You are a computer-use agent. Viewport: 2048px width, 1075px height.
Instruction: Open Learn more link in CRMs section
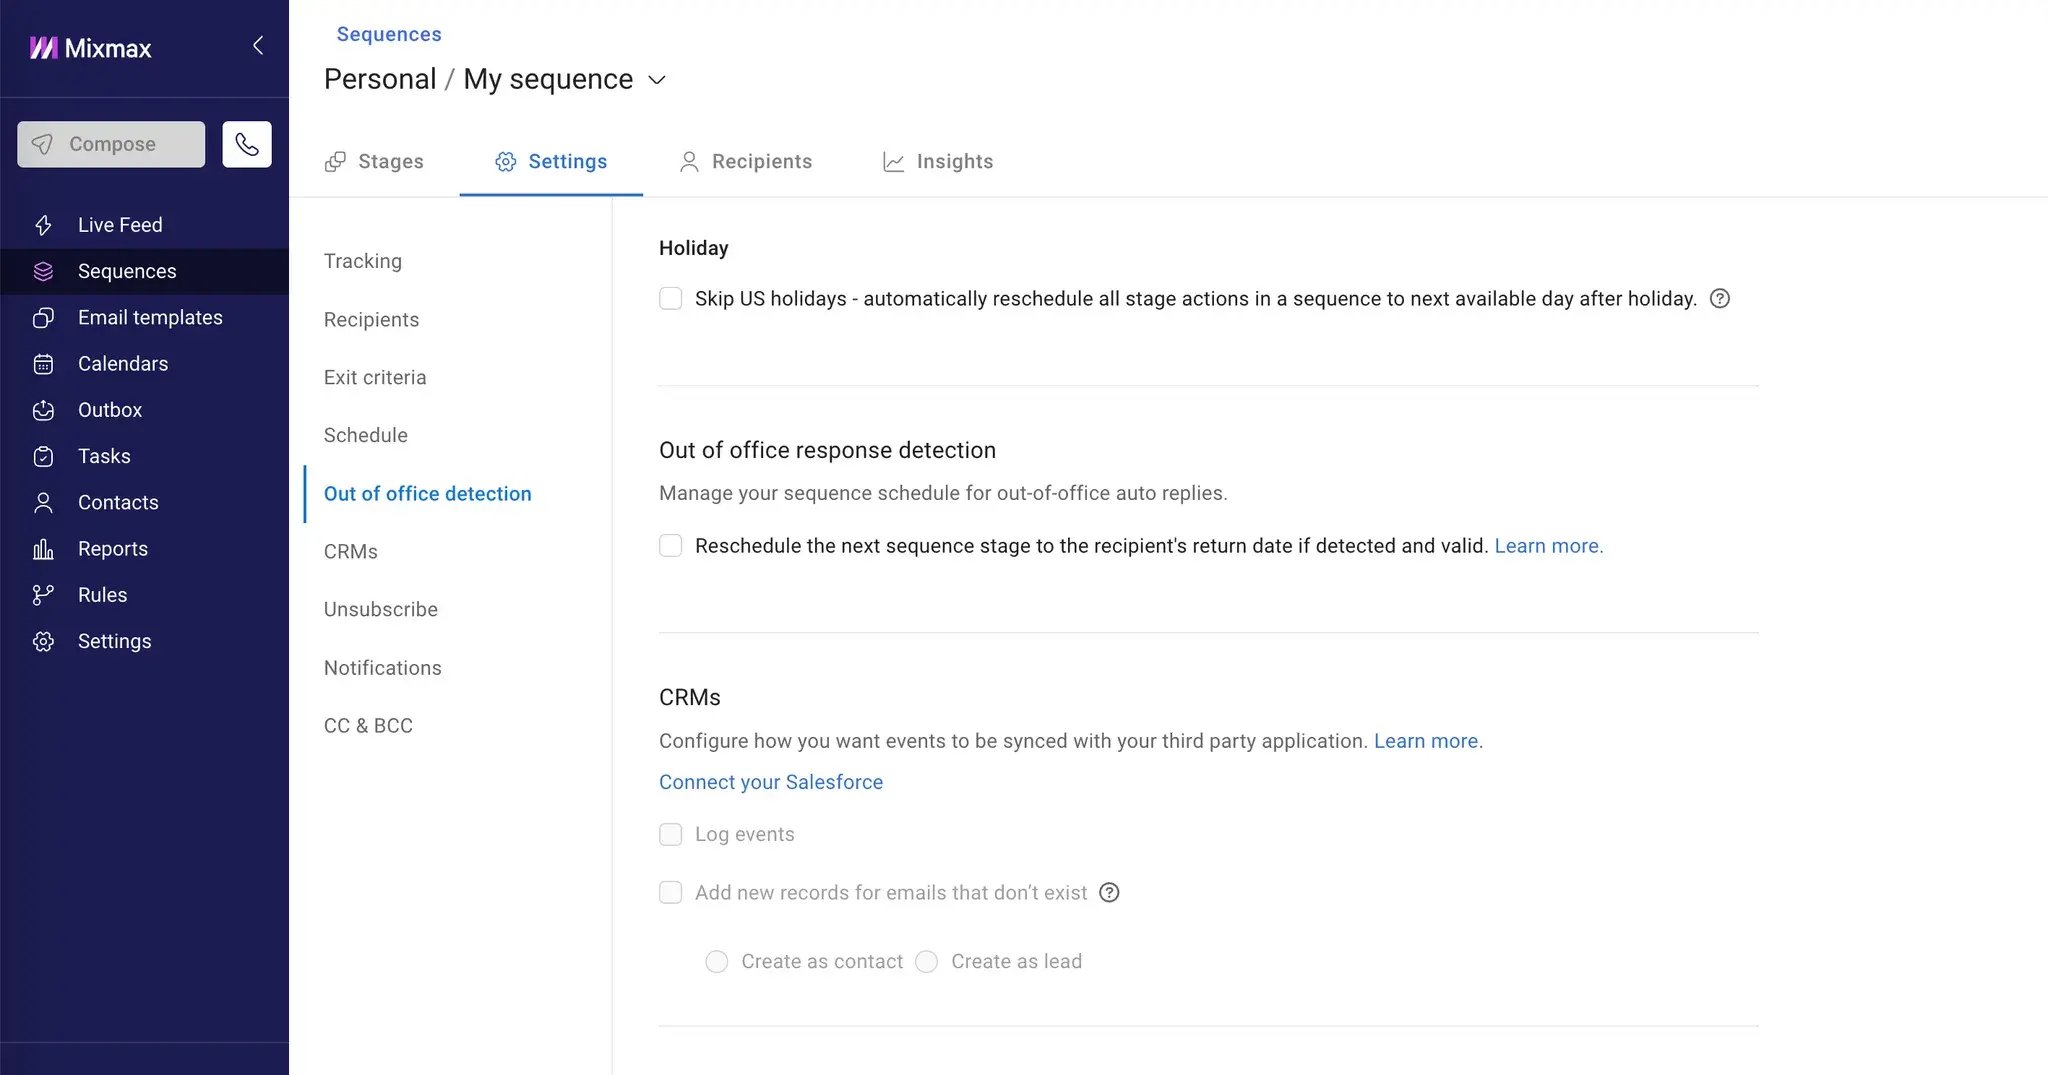[x=1428, y=741]
